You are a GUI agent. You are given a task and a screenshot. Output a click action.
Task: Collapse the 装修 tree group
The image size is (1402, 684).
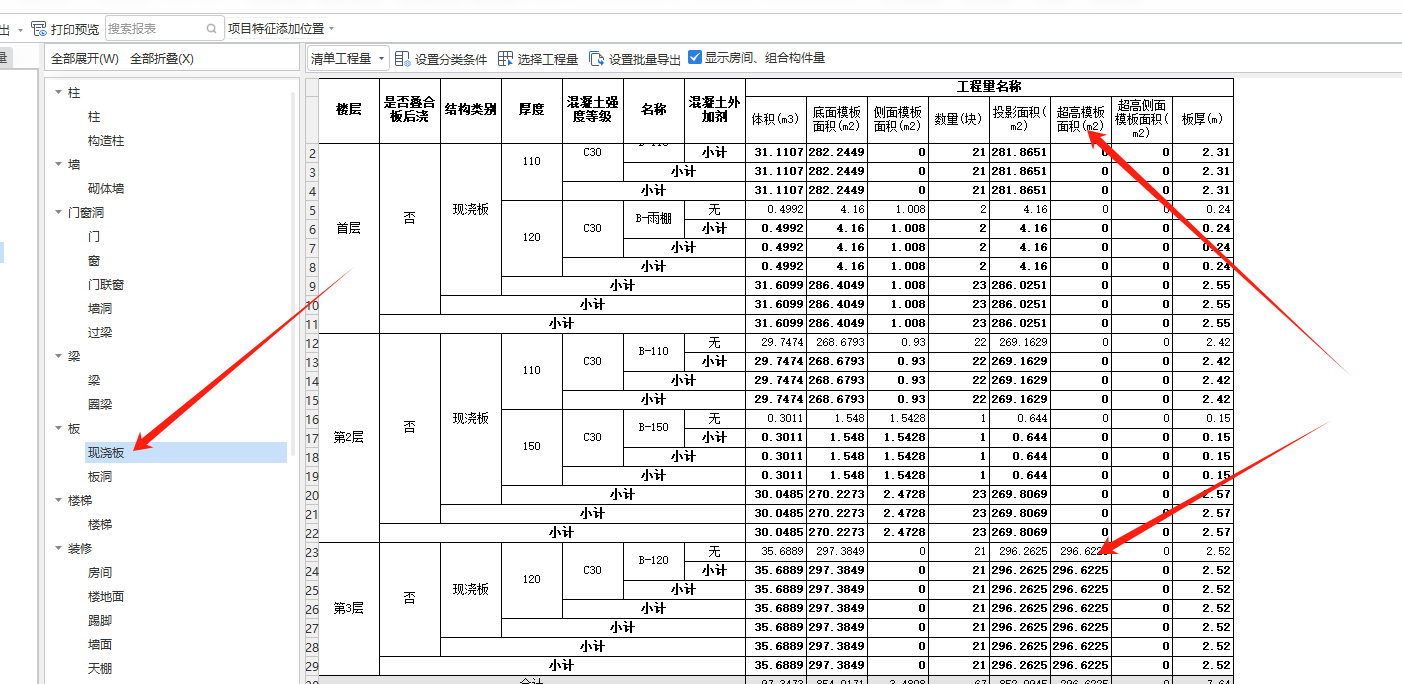tap(58, 548)
